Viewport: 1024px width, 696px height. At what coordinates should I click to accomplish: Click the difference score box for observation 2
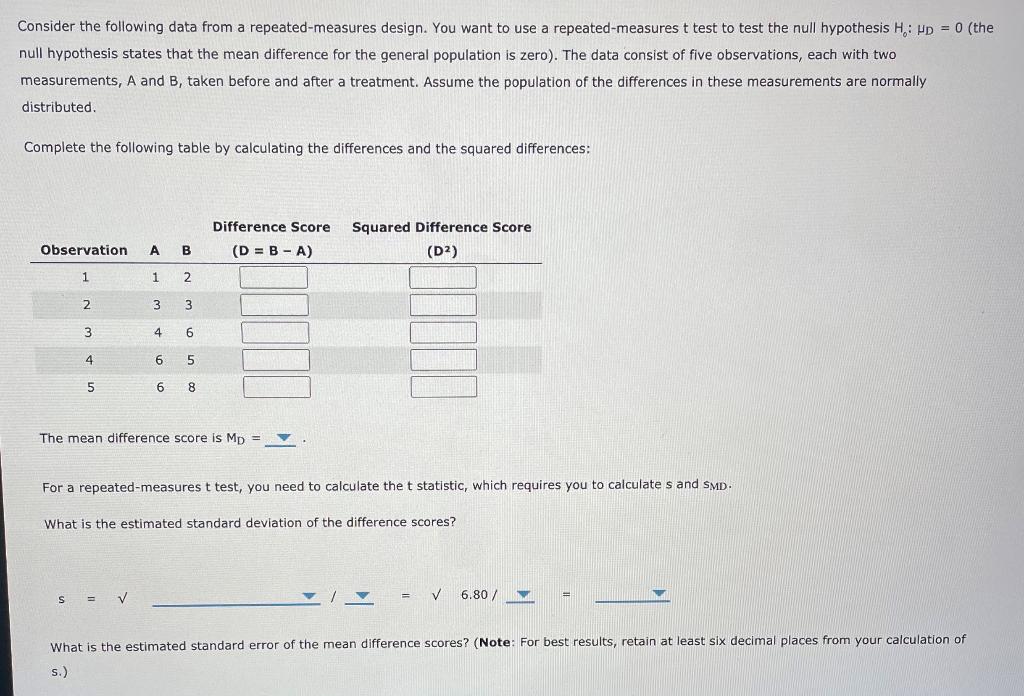pos(276,304)
